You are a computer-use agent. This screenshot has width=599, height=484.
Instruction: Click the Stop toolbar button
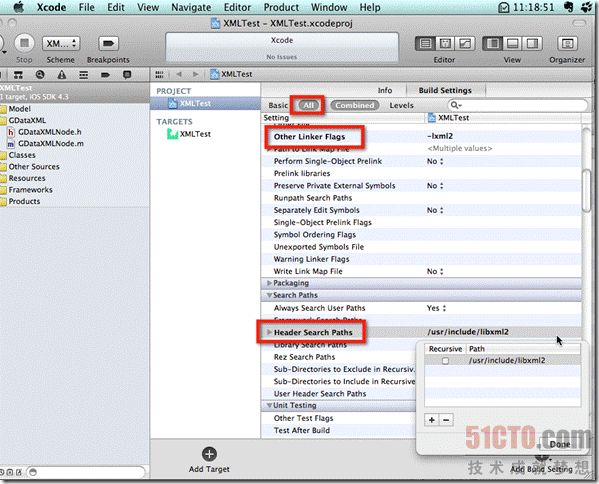pyautogui.click(x=24, y=43)
